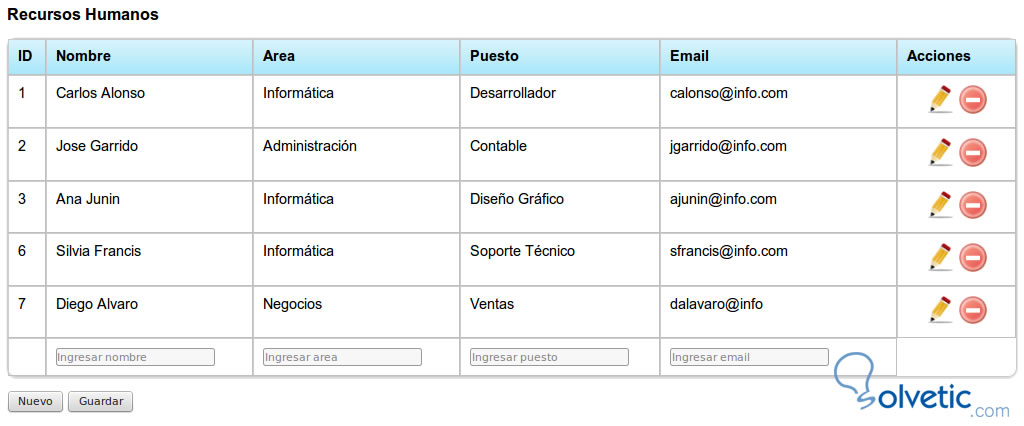Edit the Silvia Francis entry
The image size is (1024, 426).
click(940, 257)
